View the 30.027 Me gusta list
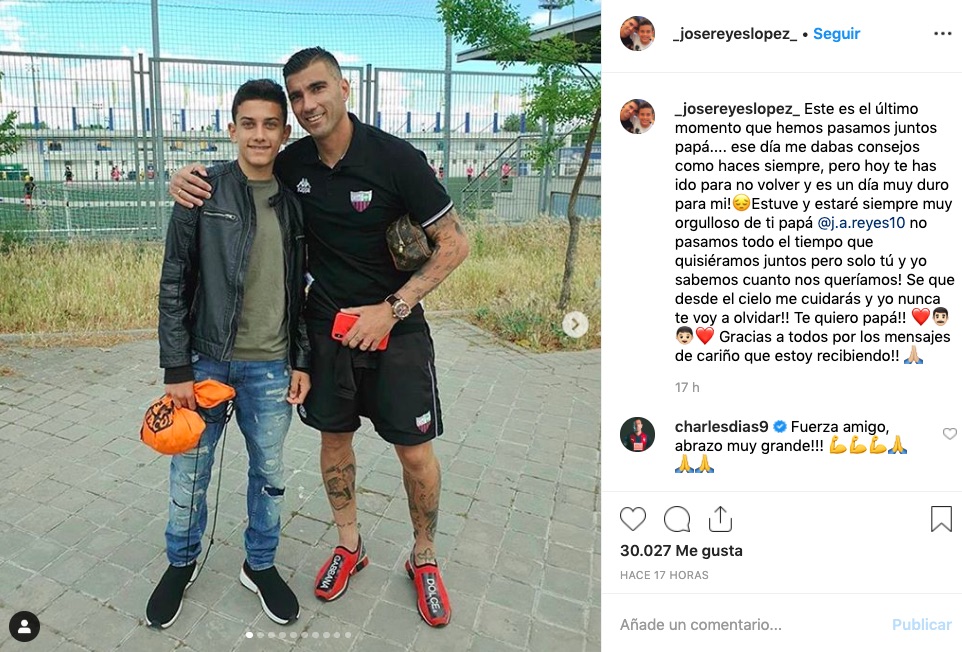The width and height of the screenshot is (962, 652). click(681, 551)
